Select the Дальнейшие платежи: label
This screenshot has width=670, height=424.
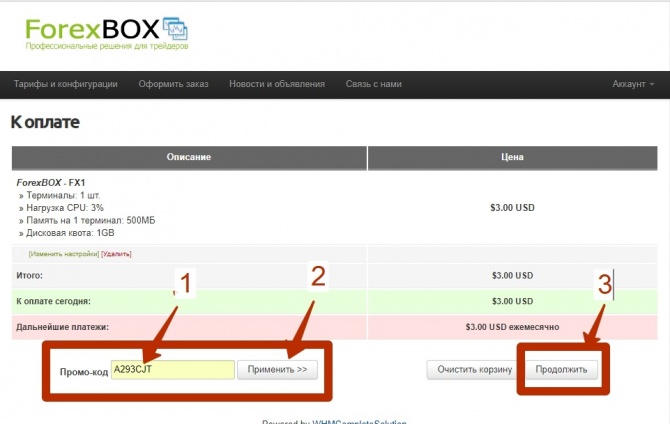tap(62, 327)
